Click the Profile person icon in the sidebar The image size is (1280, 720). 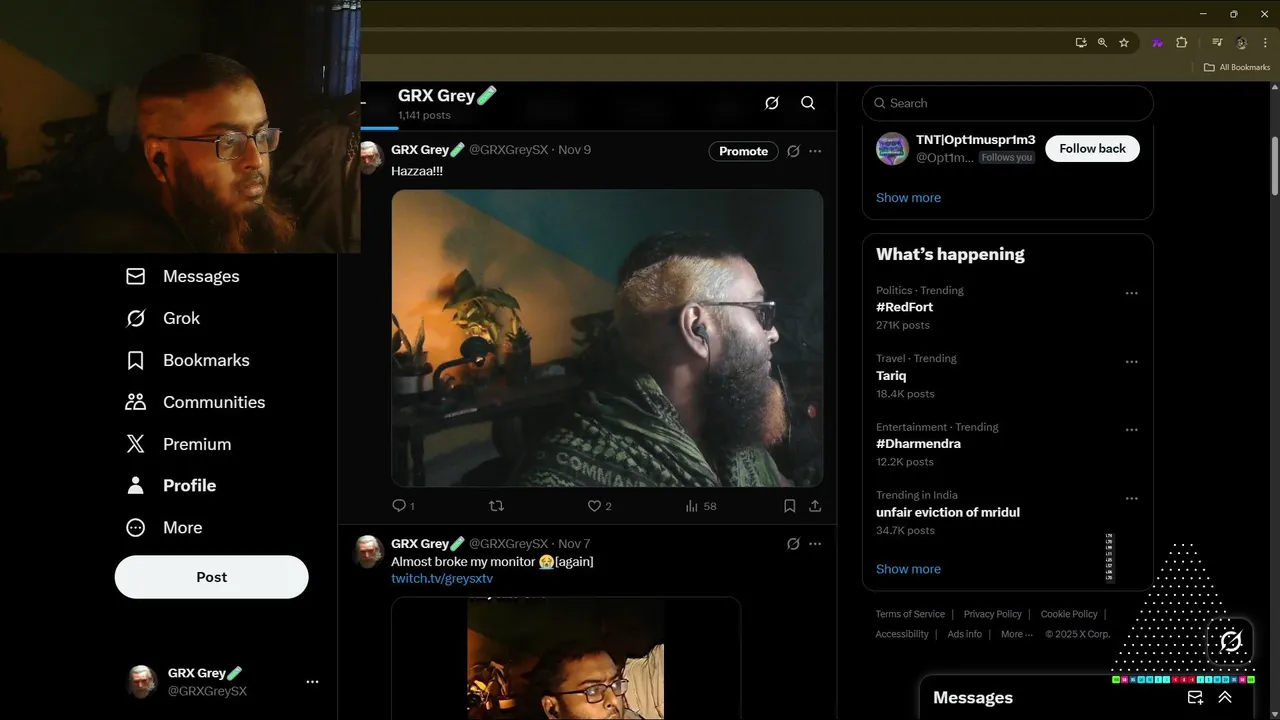pos(135,485)
